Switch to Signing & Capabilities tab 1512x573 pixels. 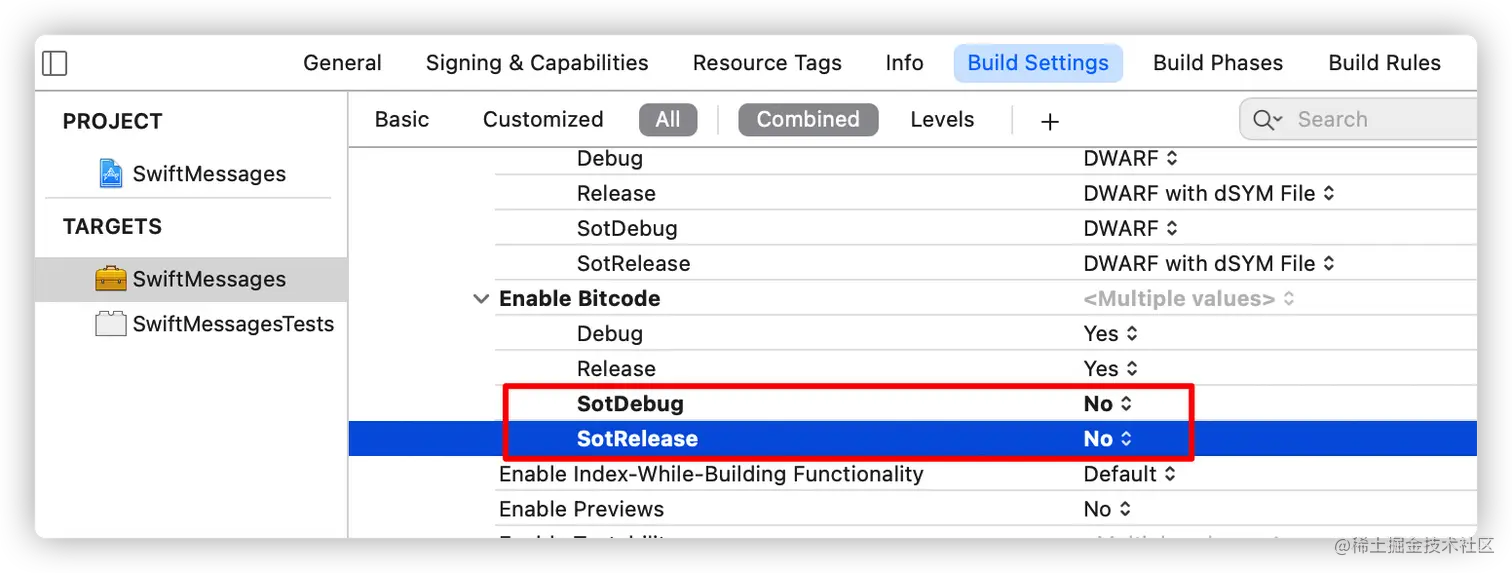tap(537, 63)
